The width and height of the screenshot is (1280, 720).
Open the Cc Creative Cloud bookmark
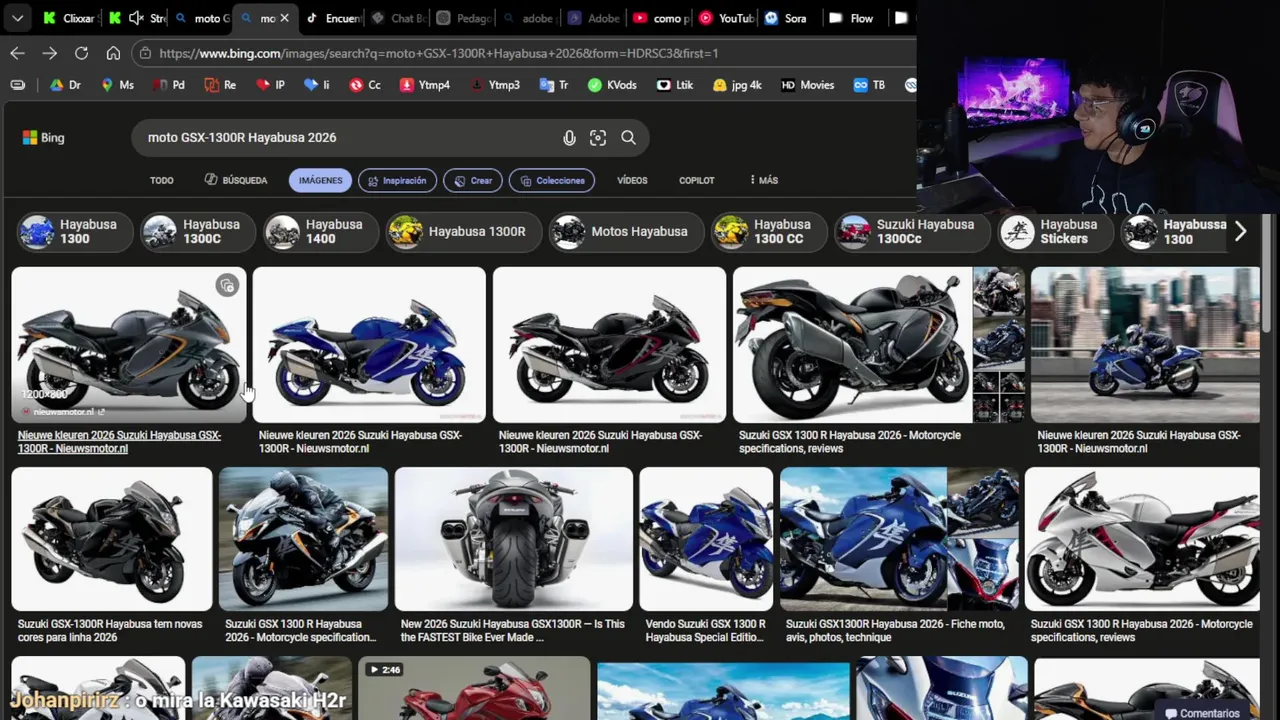coord(365,85)
